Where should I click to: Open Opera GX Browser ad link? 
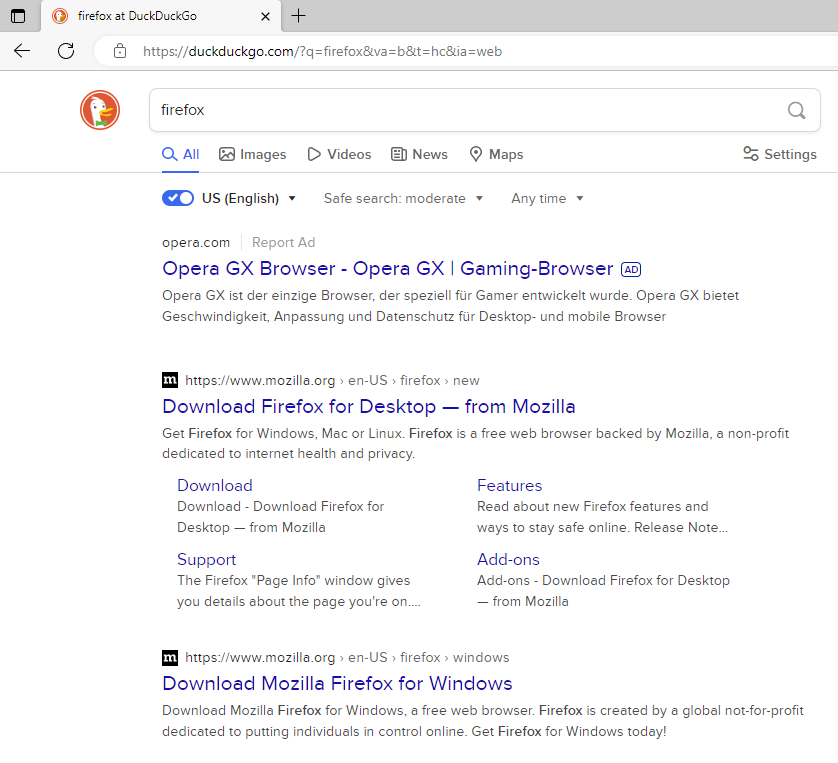pos(387,268)
